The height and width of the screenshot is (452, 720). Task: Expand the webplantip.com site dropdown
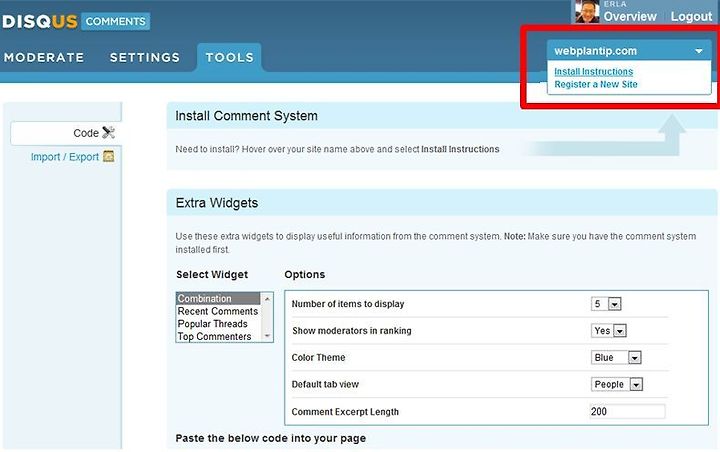pos(629,51)
